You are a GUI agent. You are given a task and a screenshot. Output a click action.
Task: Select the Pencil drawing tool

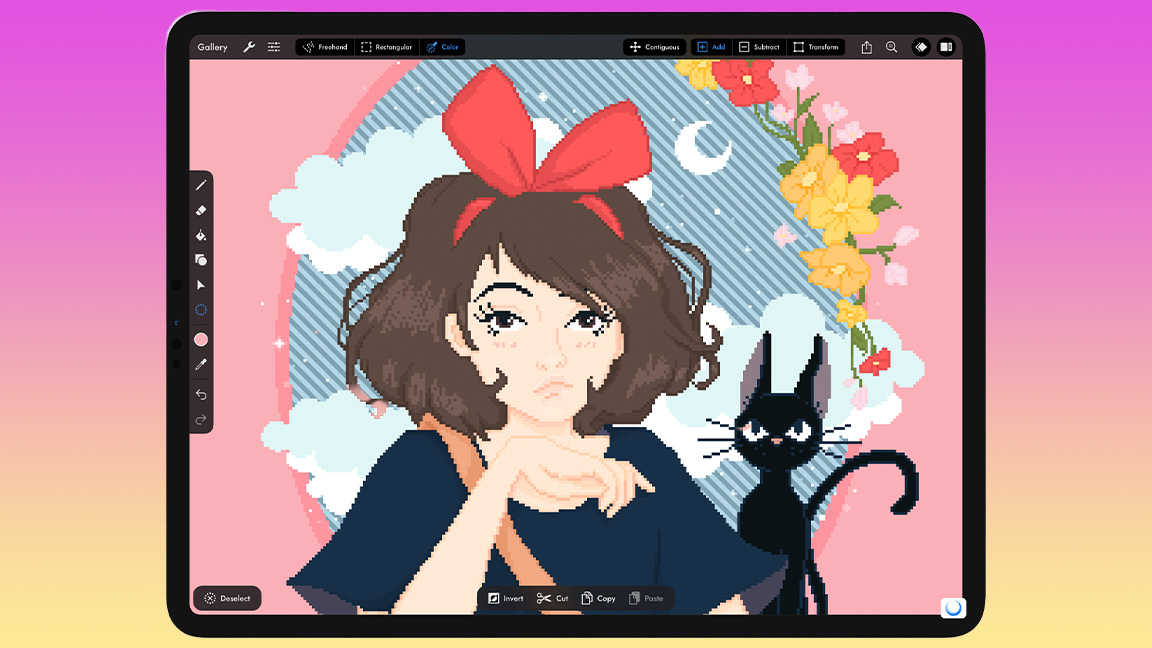[x=201, y=185]
